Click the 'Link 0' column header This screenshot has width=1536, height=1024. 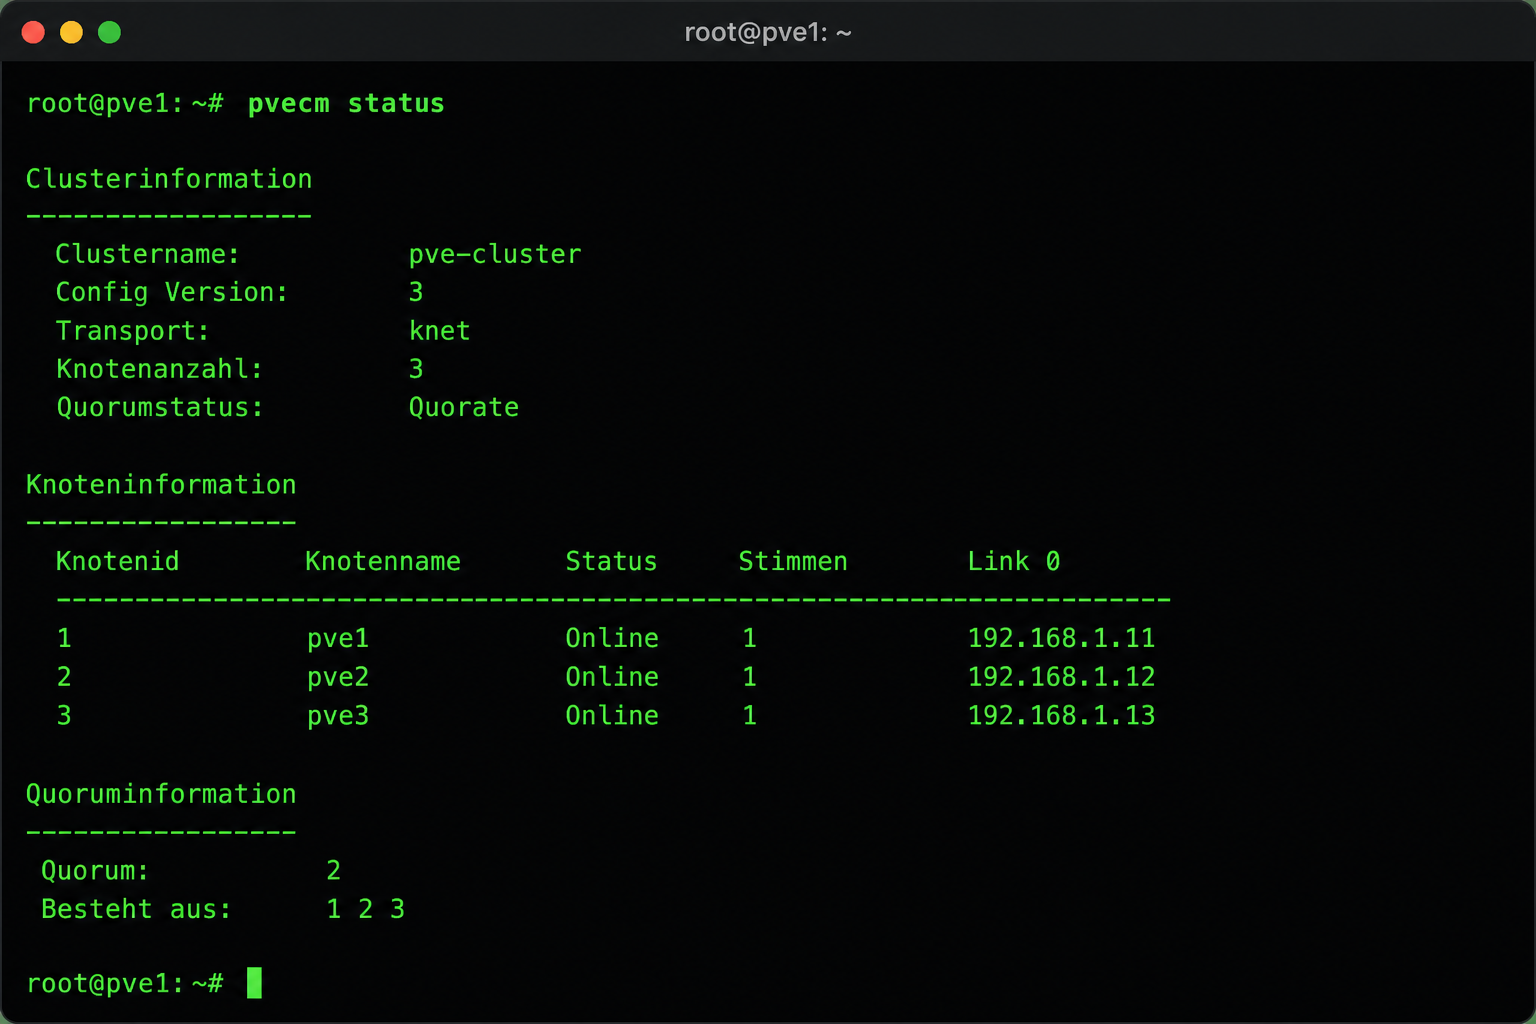pyautogui.click(x=1014, y=562)
